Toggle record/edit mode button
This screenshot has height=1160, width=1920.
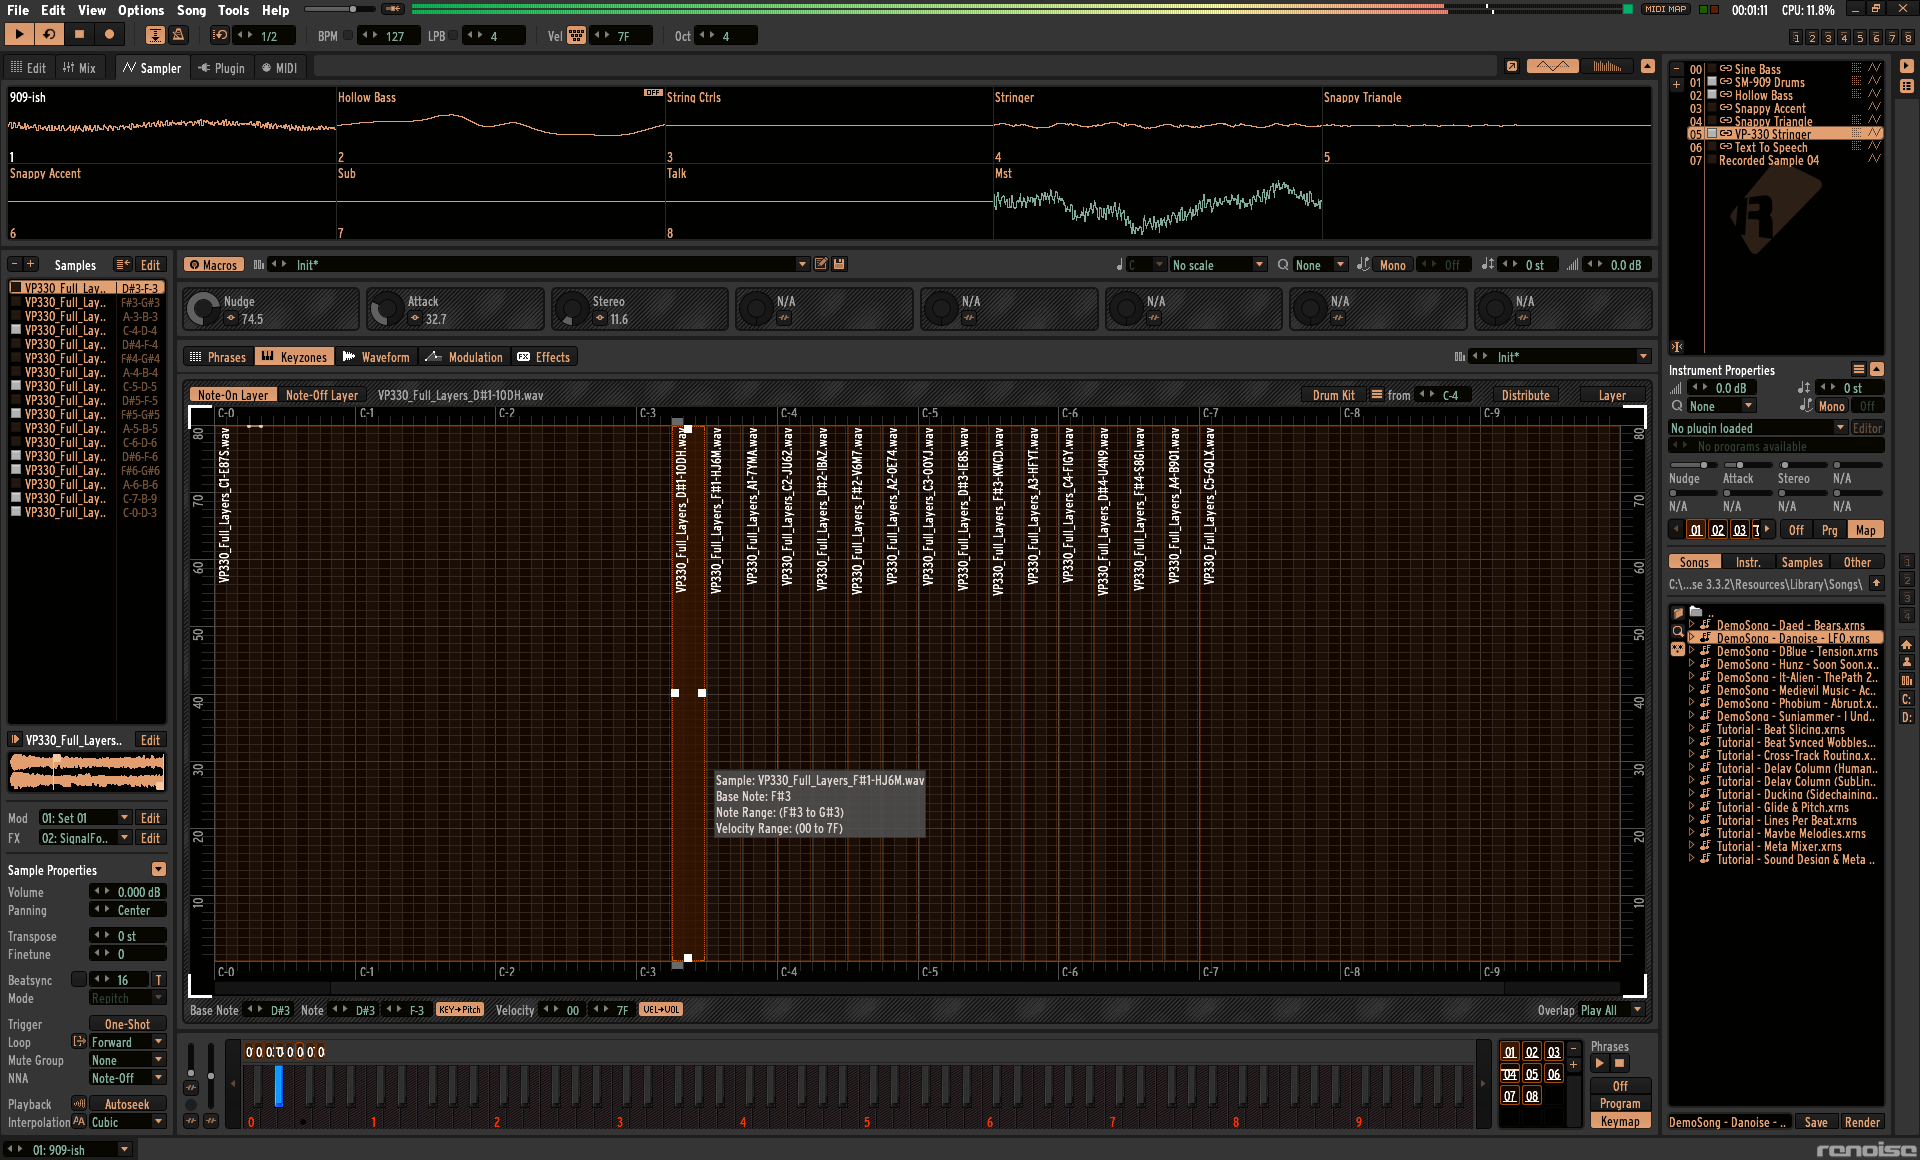pyautogui.click(x=109, y=35)
